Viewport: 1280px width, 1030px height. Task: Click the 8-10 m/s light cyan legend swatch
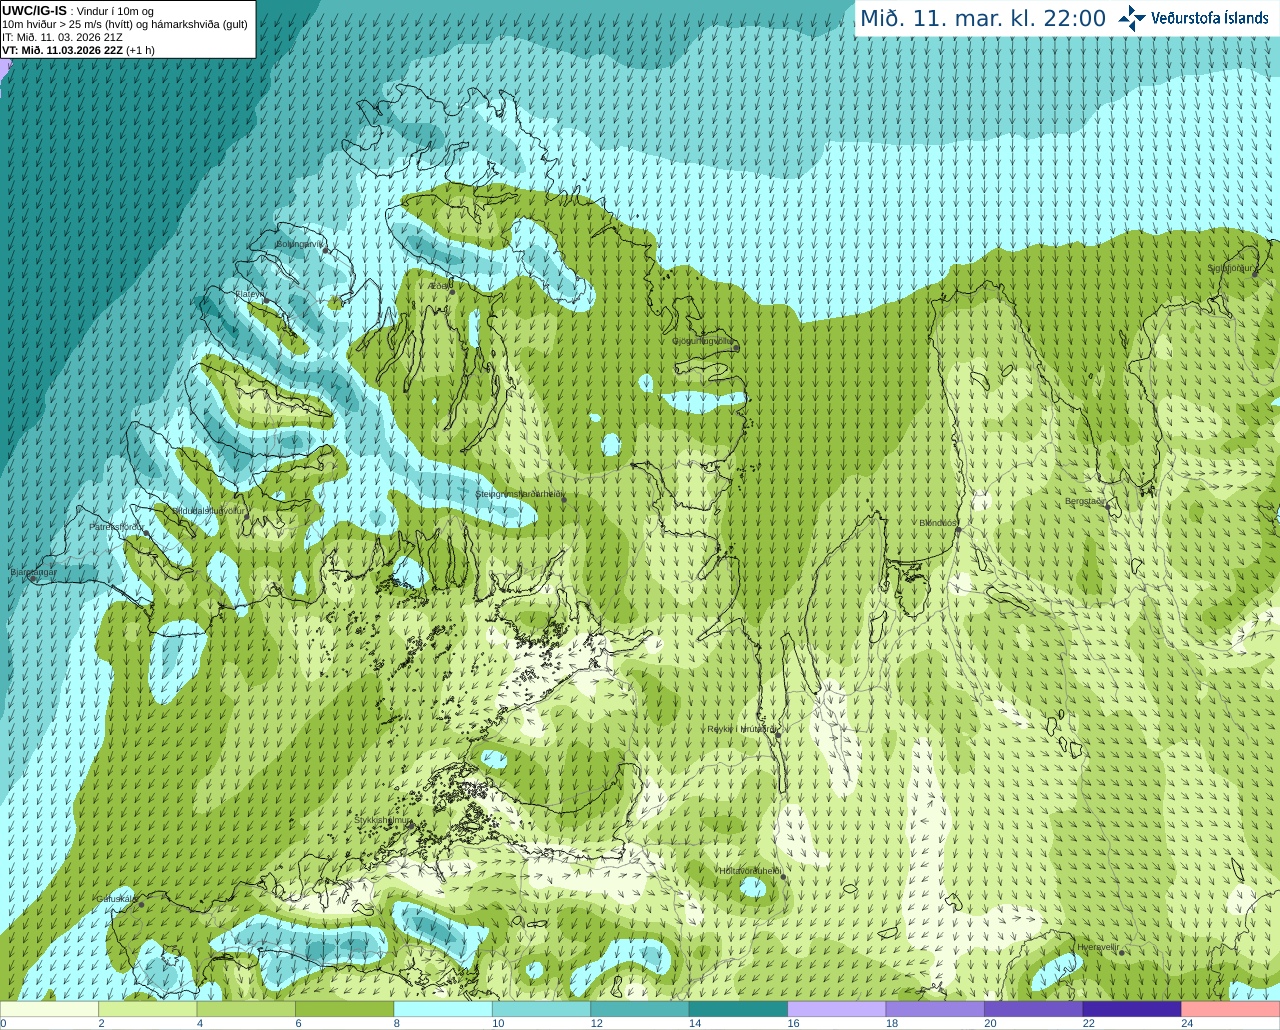pyautogui.click(x=443, y=1009)
